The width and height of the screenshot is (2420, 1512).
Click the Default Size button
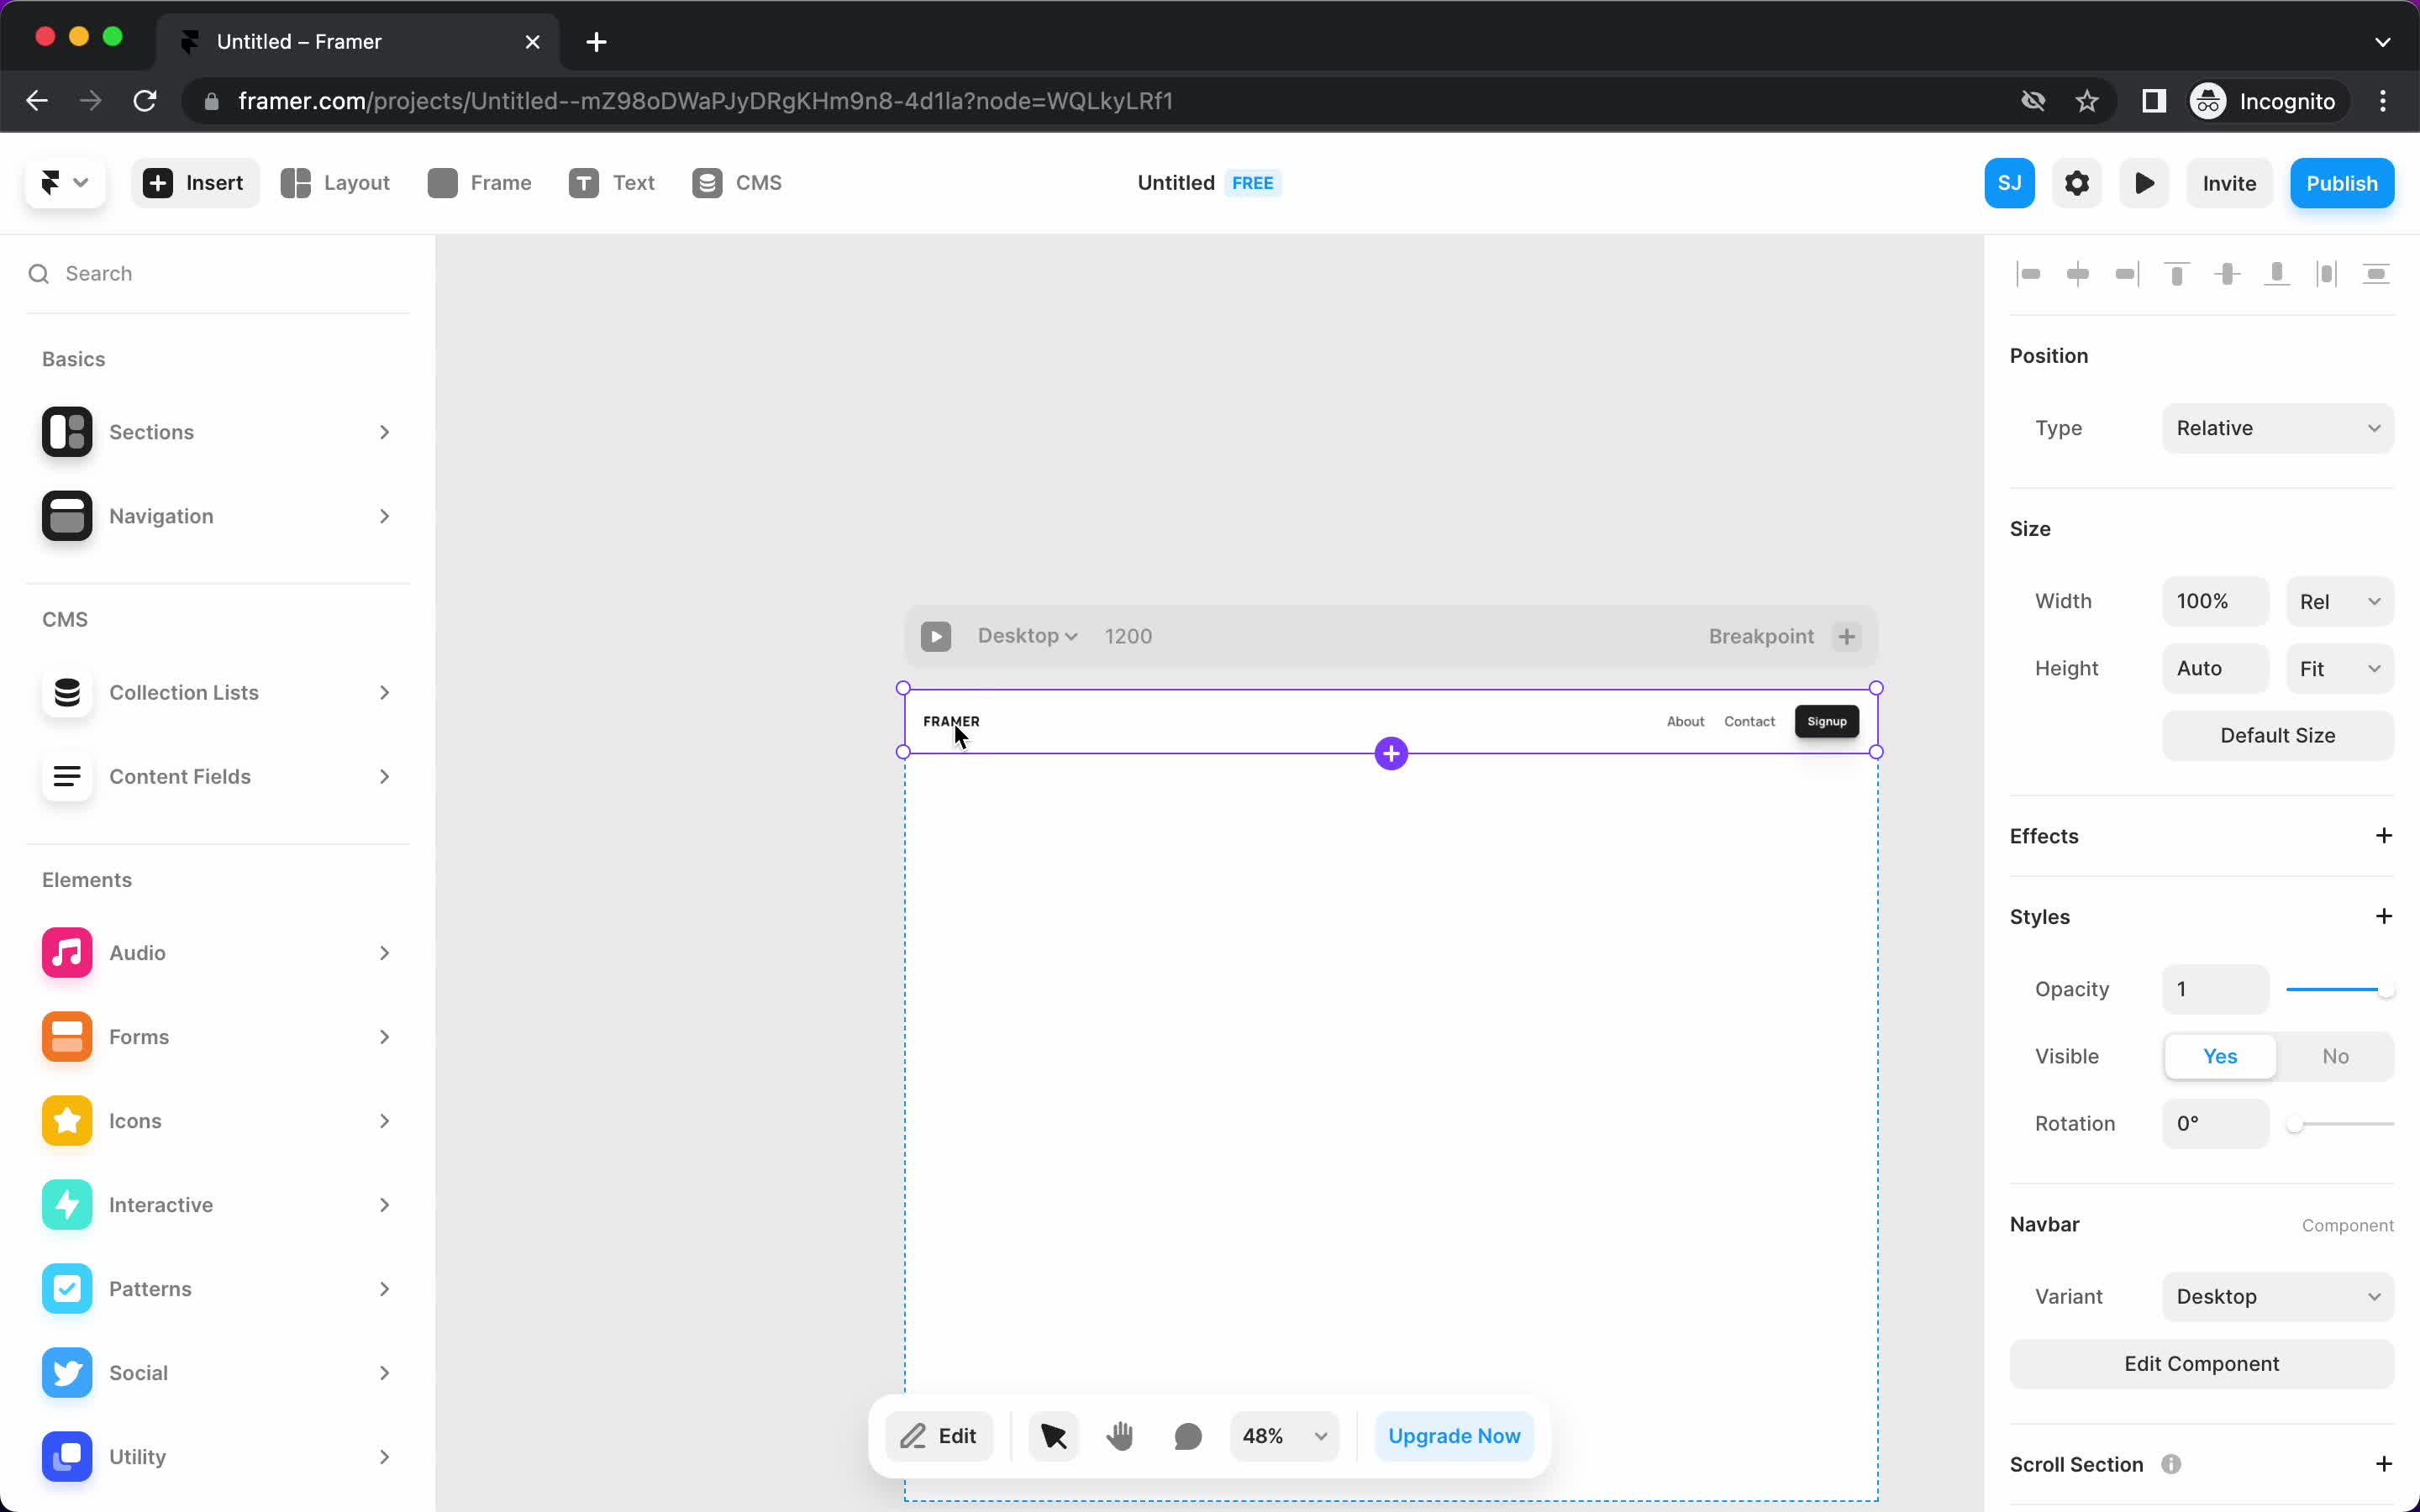pyautogui.click(x=2277, y=733)
